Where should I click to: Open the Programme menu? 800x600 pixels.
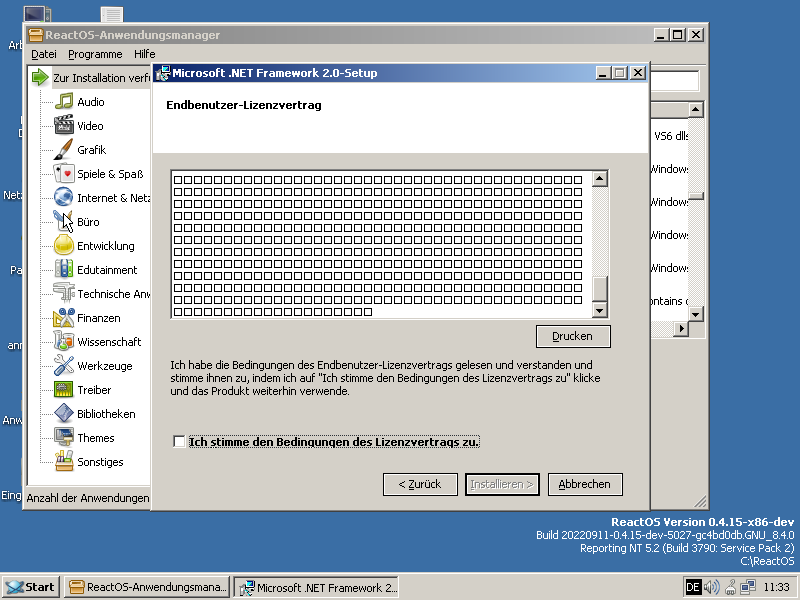tap(95, 54)
